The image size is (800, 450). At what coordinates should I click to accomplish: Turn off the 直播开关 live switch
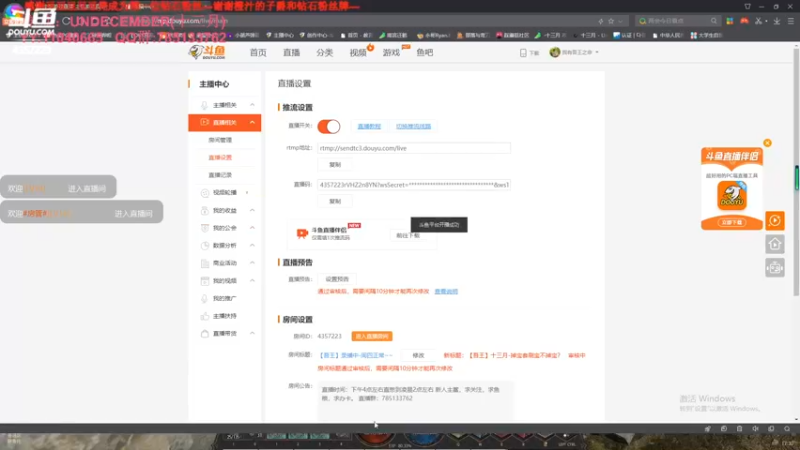[329, 126]
